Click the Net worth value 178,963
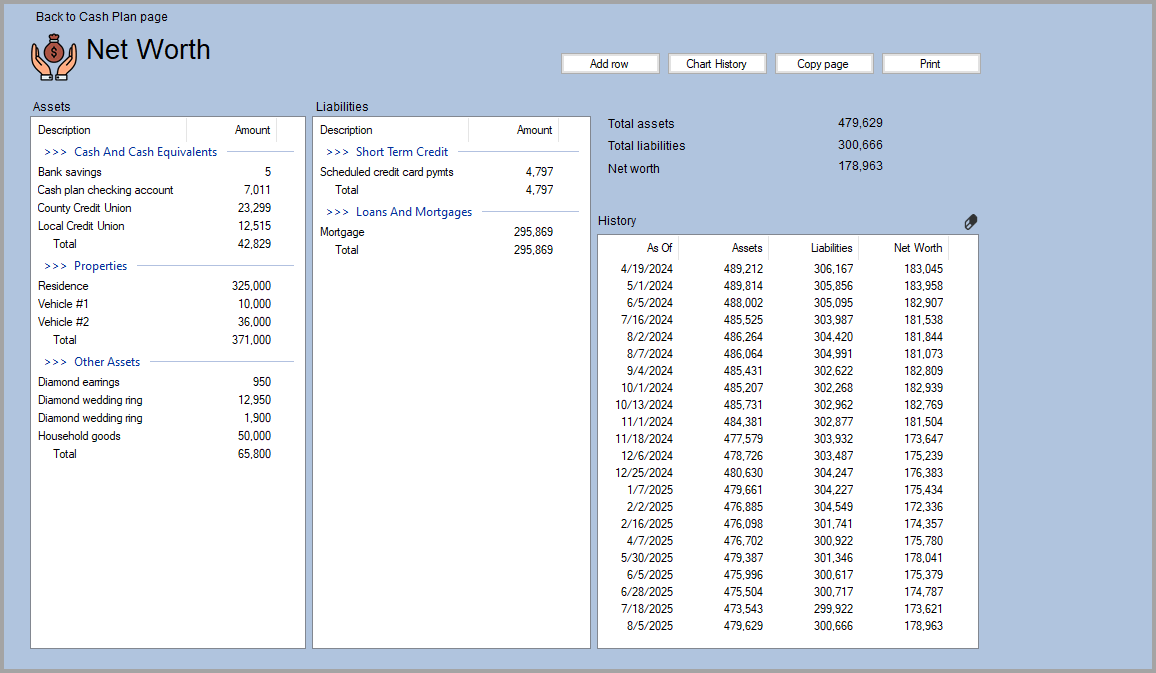 coord(860,167)
